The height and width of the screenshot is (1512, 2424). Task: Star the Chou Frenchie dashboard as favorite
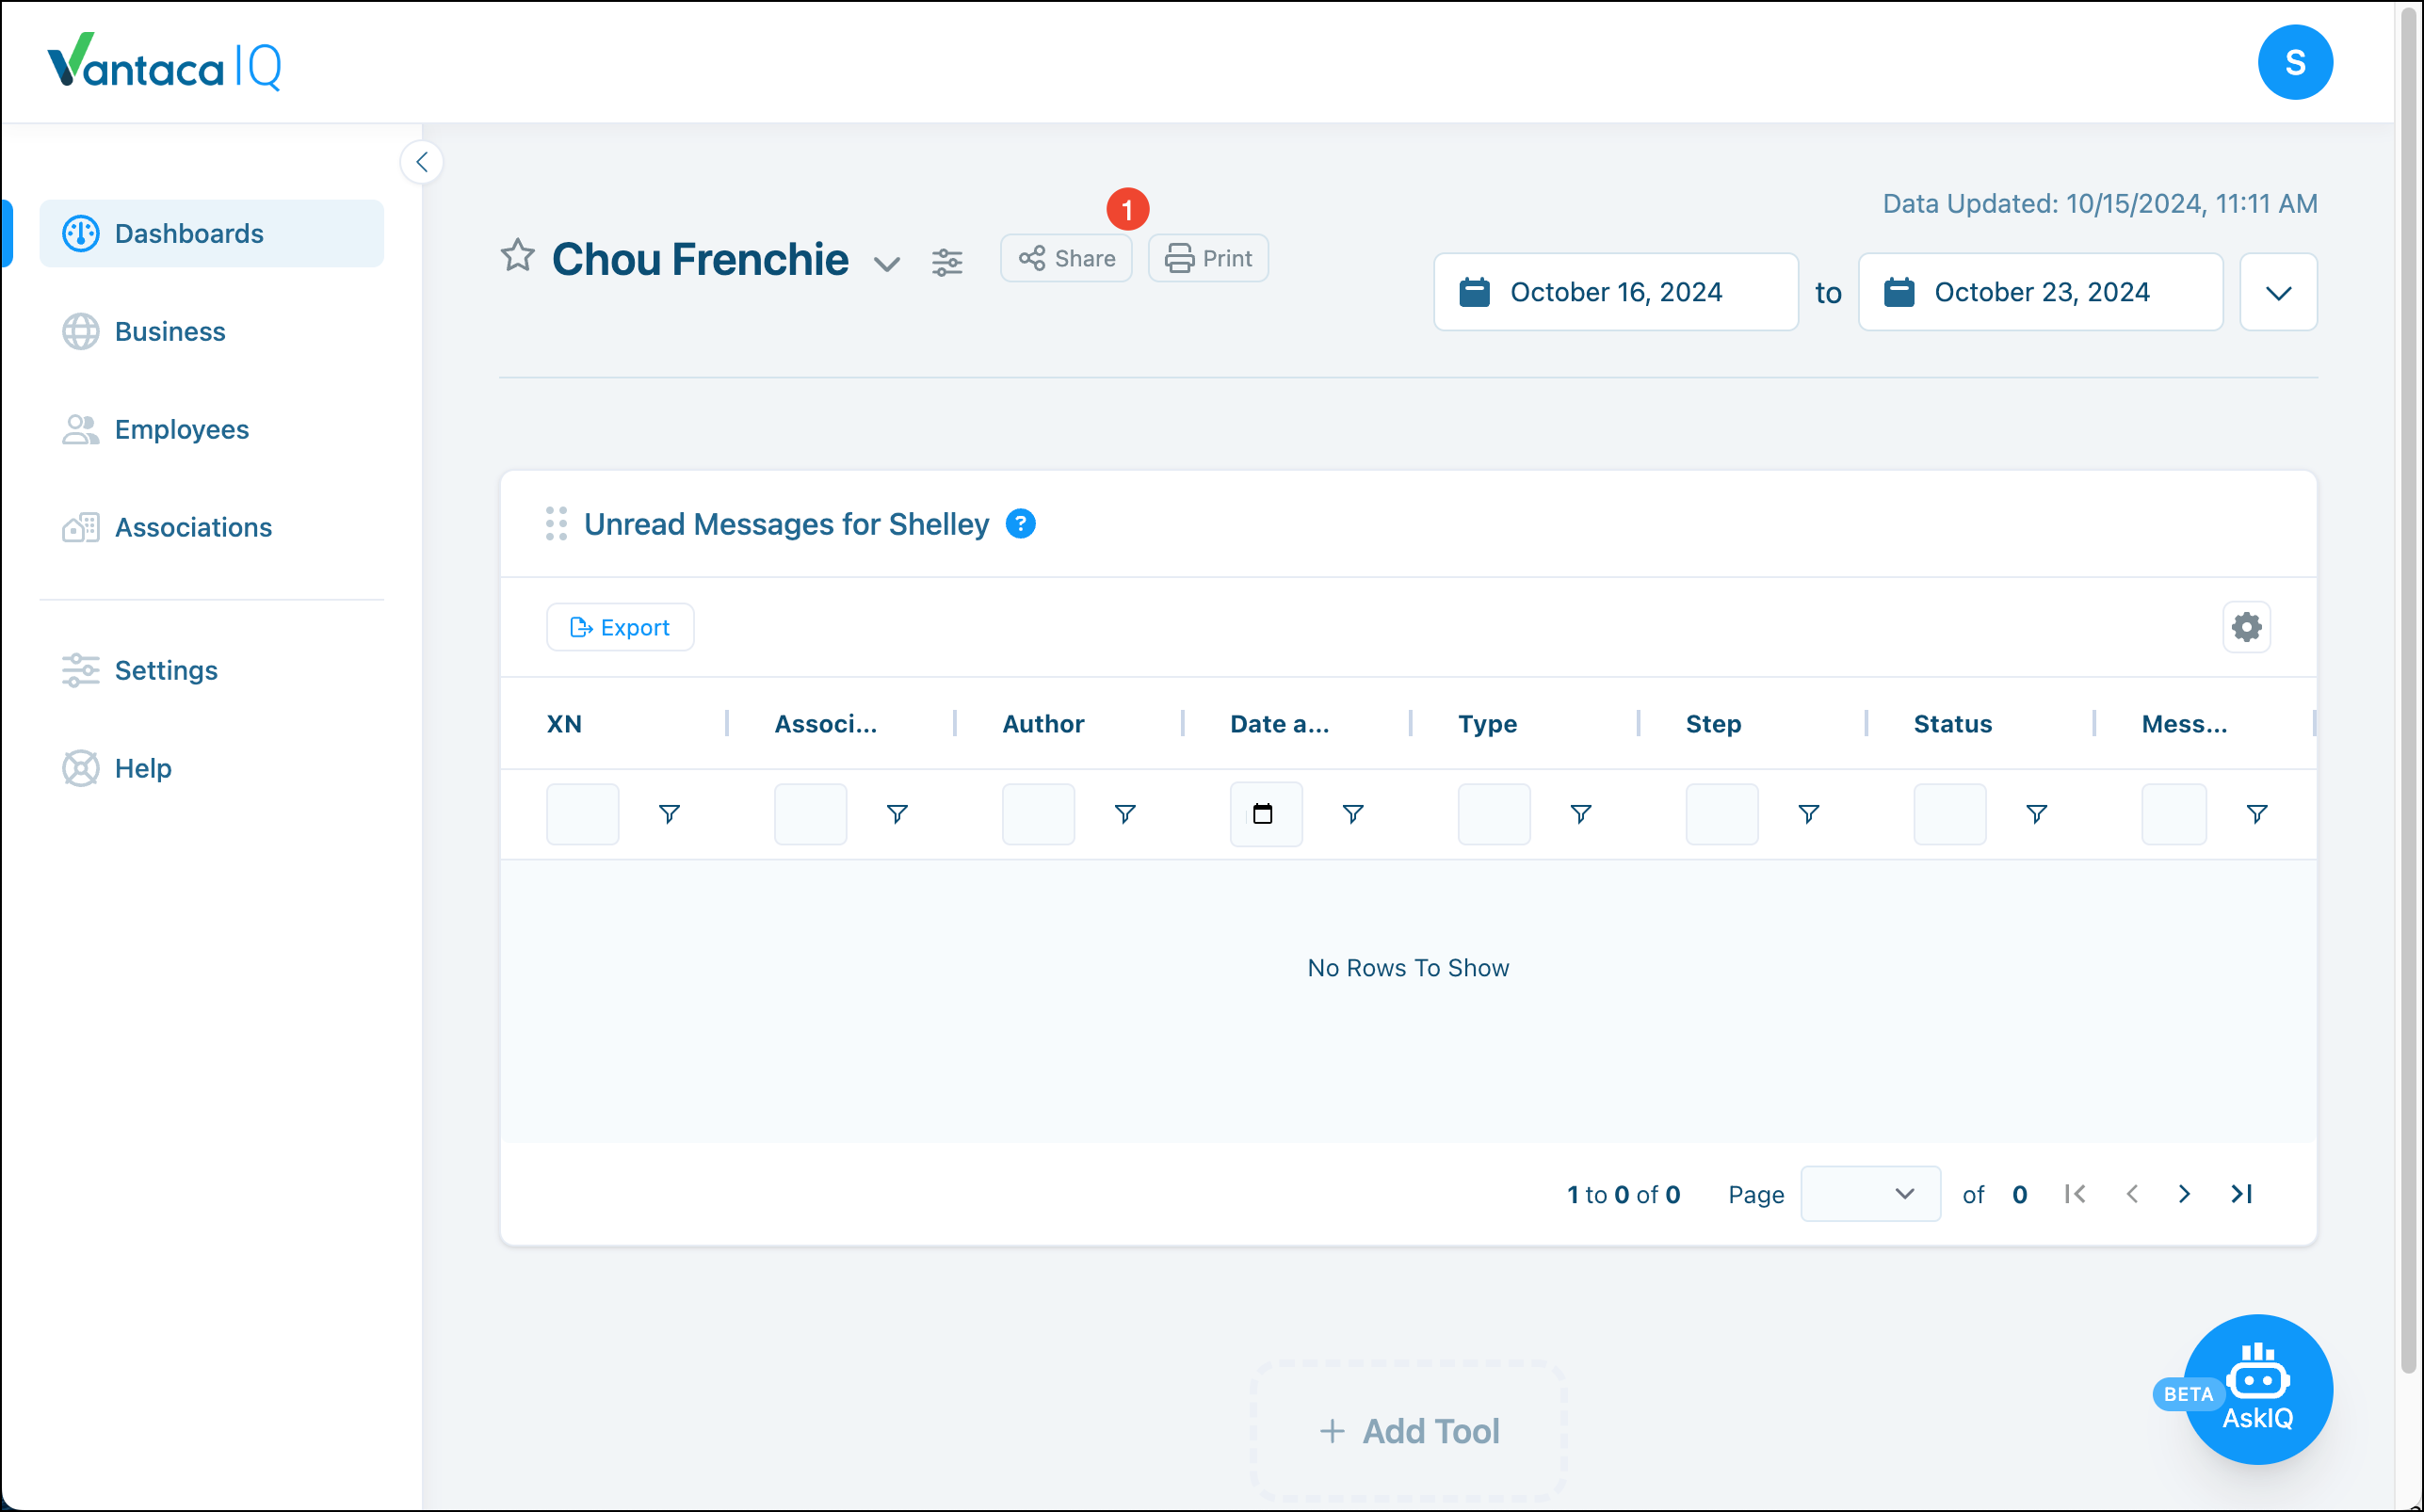click(518, 257)
